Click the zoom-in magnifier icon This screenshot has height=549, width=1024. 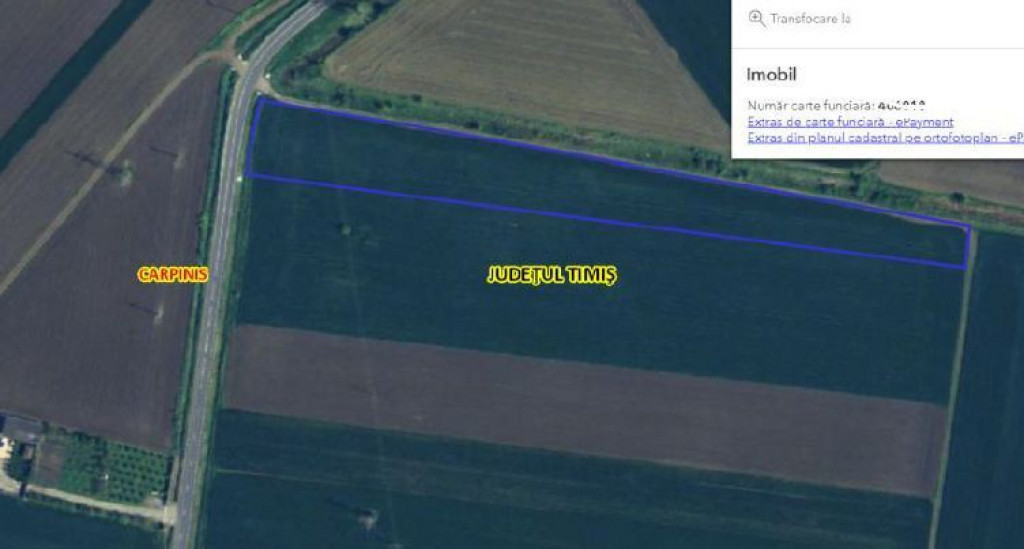pos(756,18)
